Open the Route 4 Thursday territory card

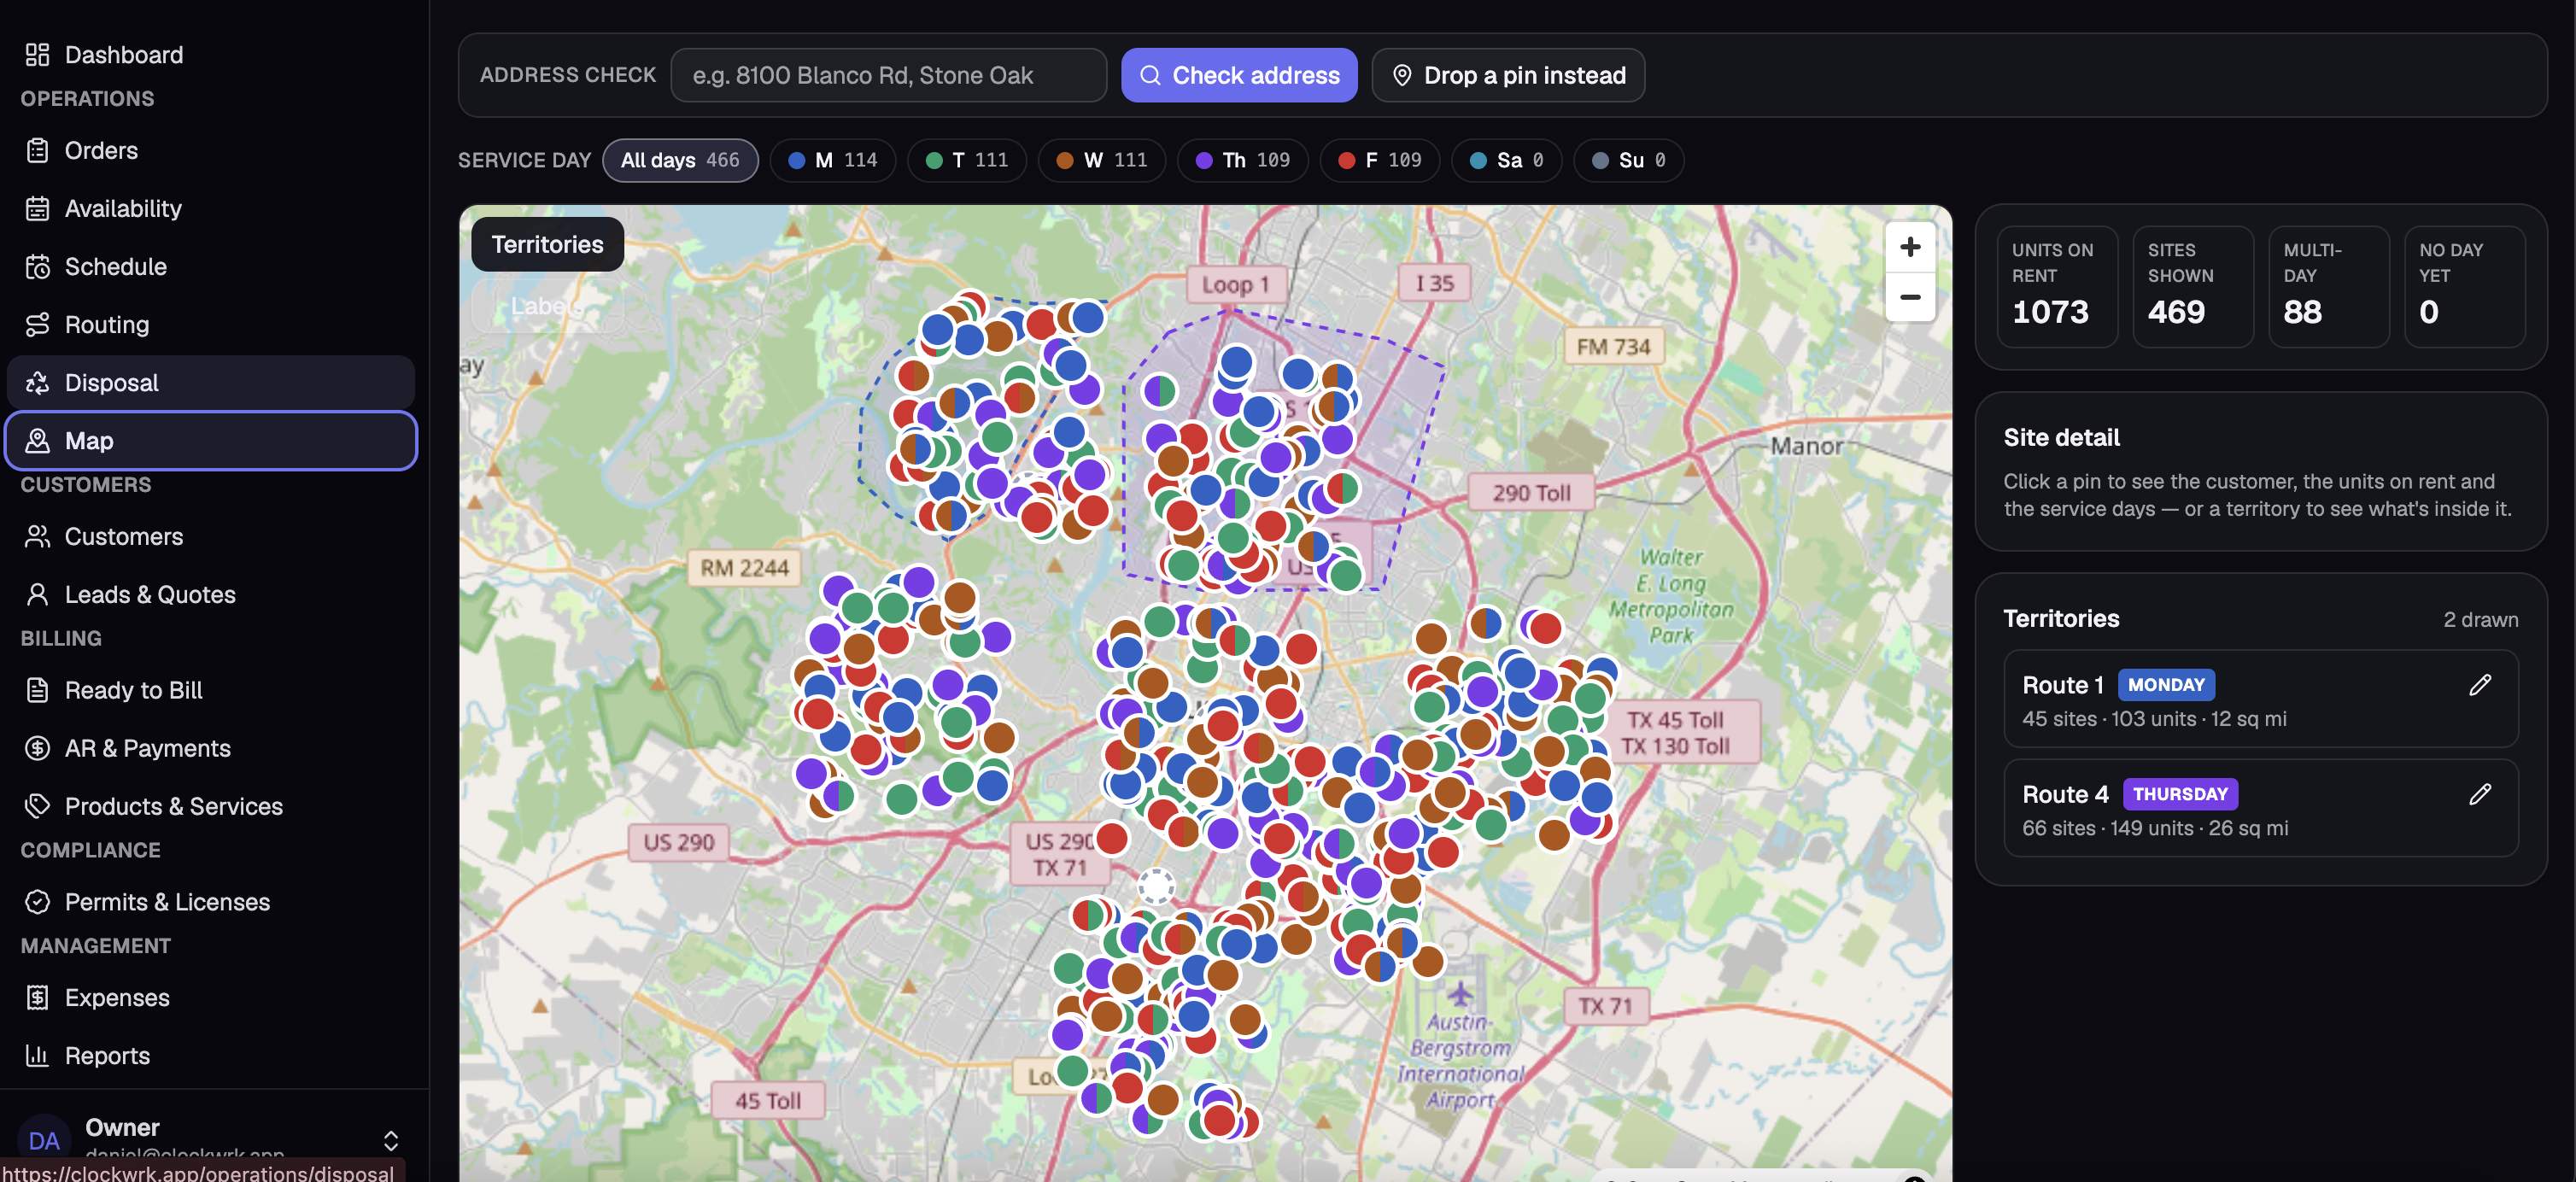(2260, 809)
